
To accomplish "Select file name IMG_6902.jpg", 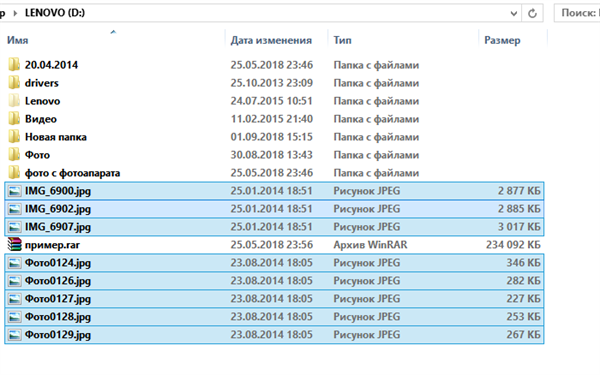I will click(x=58, y=209).
